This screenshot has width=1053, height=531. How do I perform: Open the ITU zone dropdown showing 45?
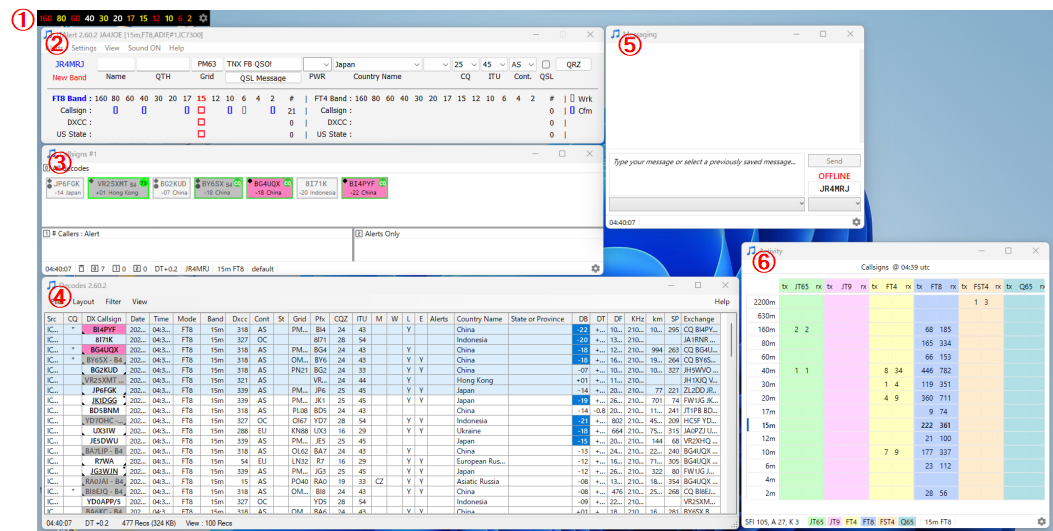tap(493, 64)
